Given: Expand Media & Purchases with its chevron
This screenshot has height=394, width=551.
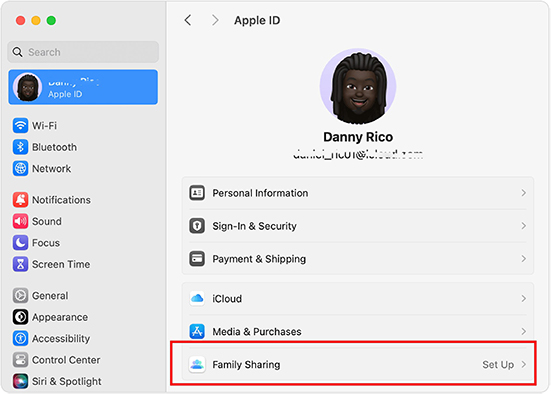Looking at the screenshot, I should click(x=524, y=331).
